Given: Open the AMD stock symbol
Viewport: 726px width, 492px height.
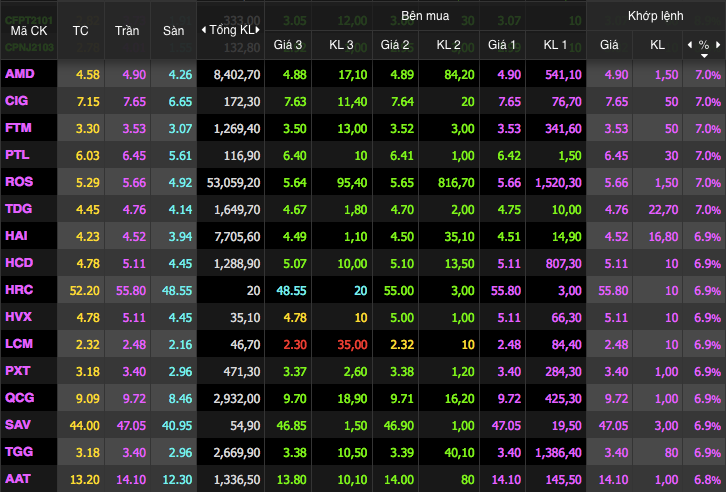Looking at the screenshot, I should [19, 74].
